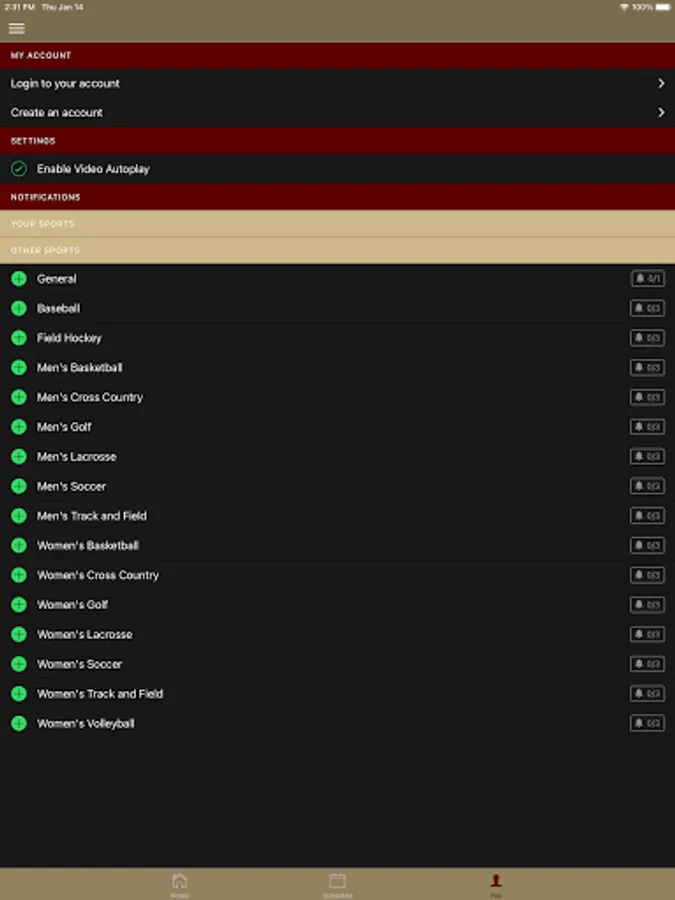Open the Create an account chevron
675x900 pixels.
point(661,112)
